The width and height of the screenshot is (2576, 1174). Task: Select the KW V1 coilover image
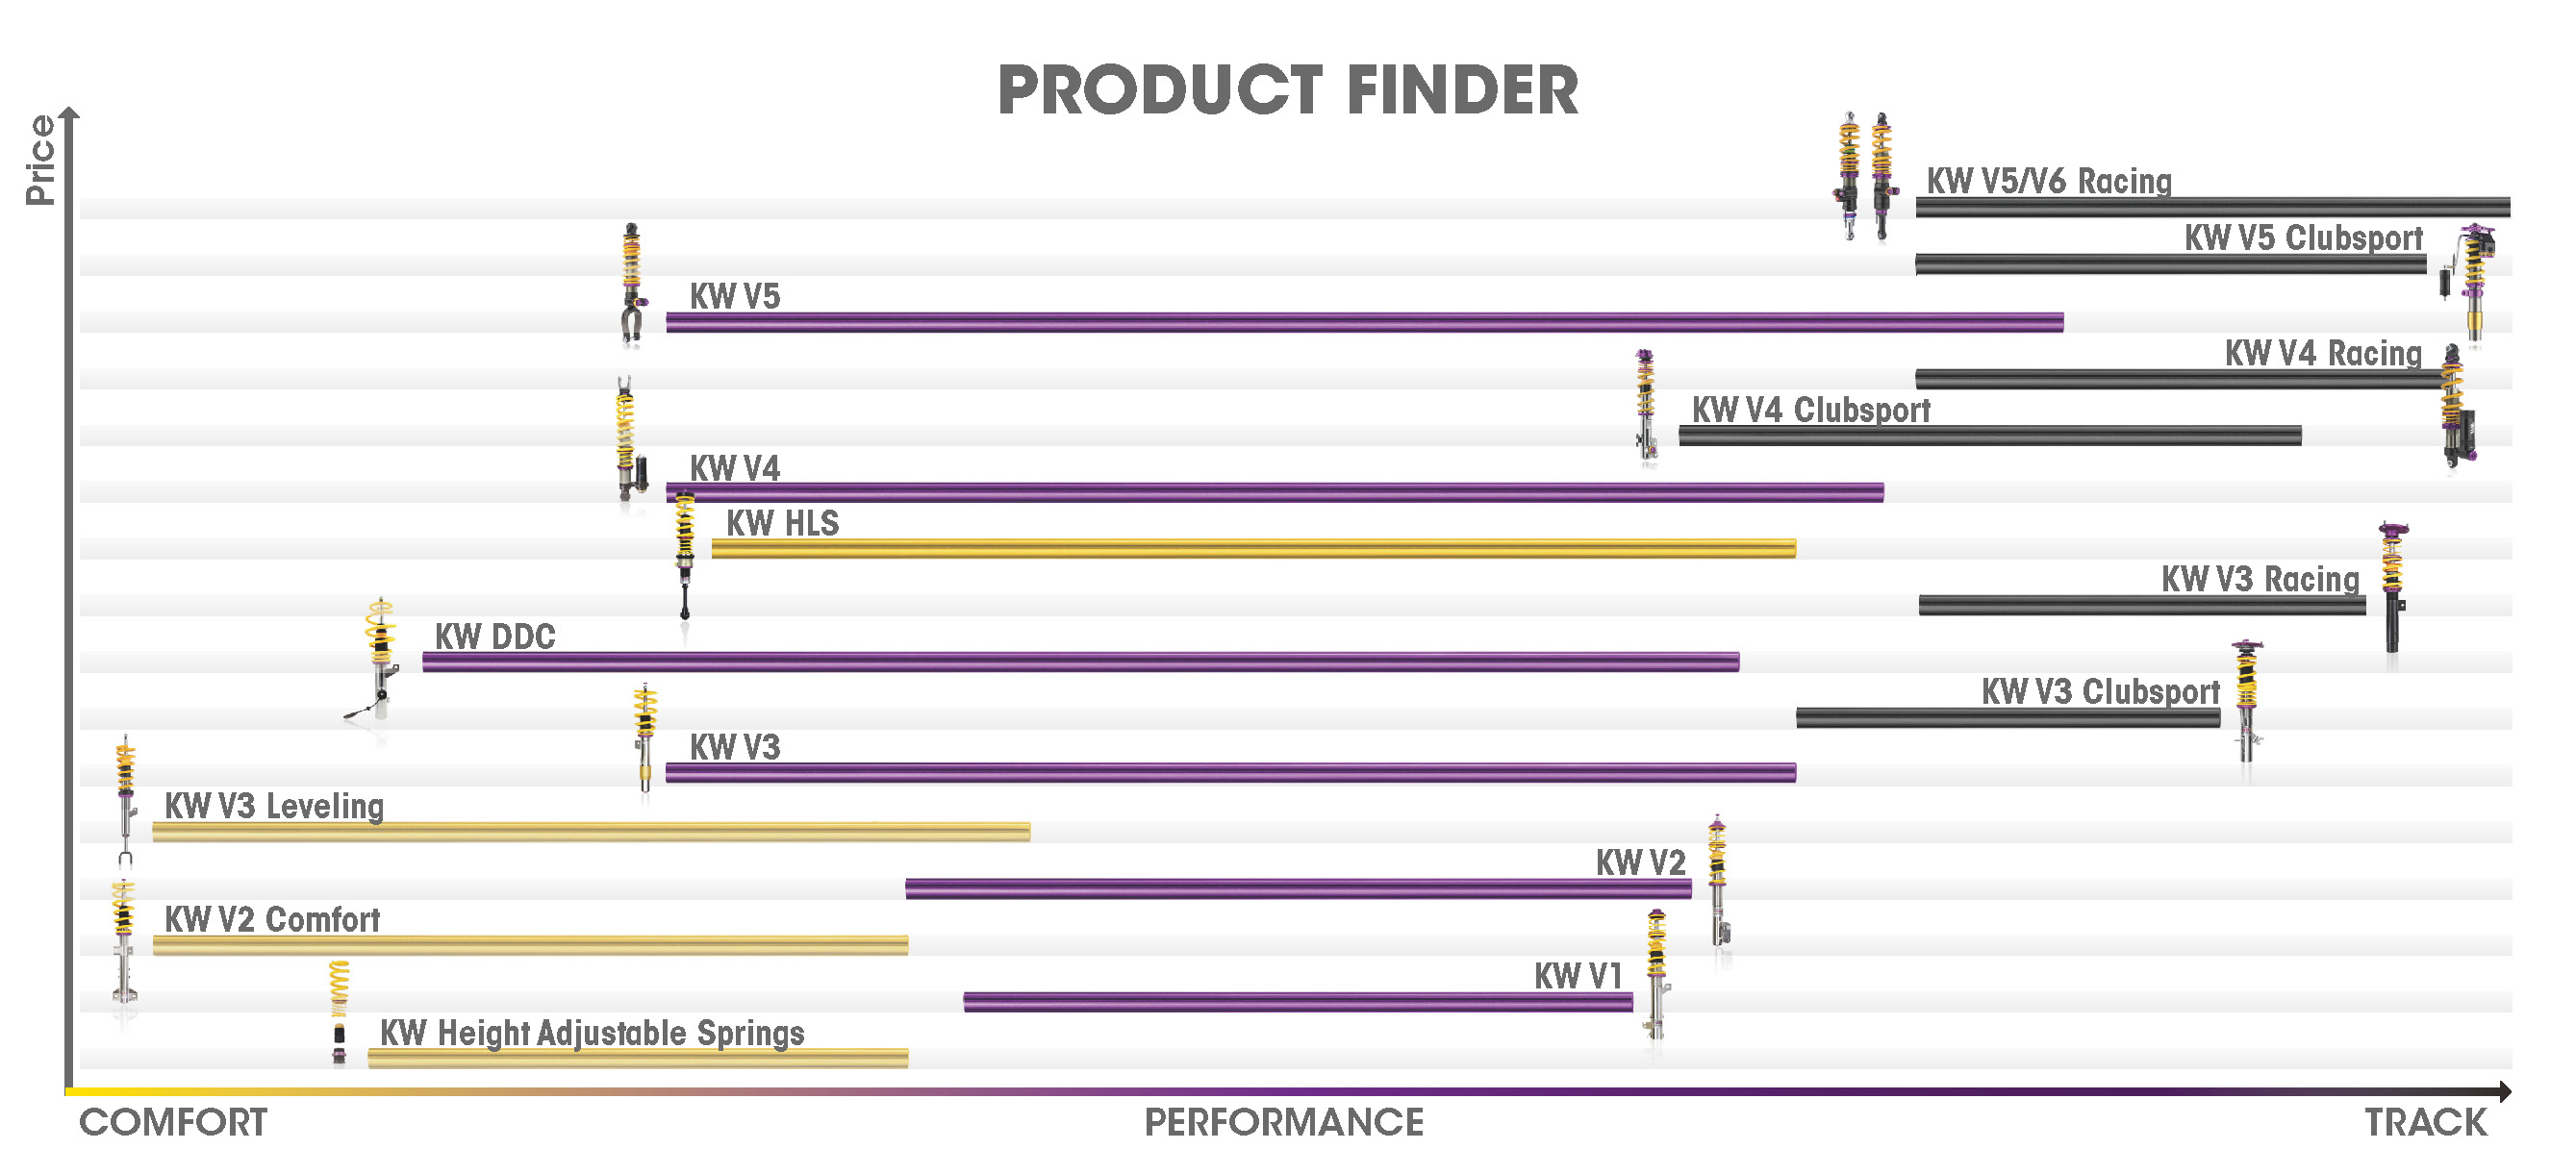pos(1657,974)
